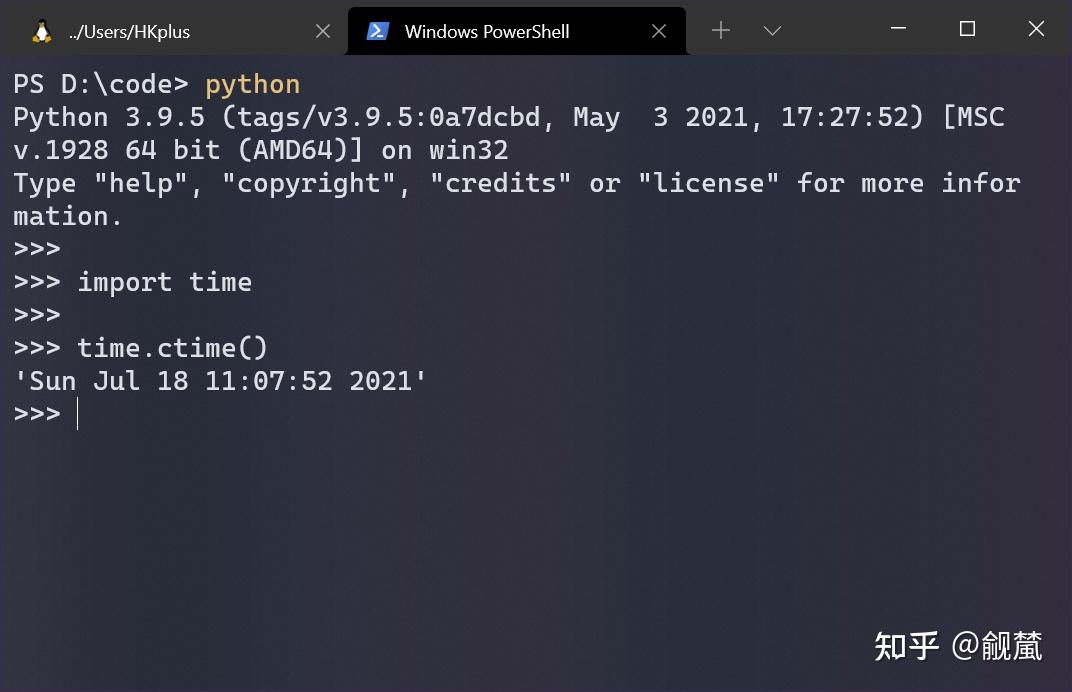The width and height of the screenshot is (1072, 692).
Task: Click the python command text in the prompt
Action: click(x=252, y=84)
